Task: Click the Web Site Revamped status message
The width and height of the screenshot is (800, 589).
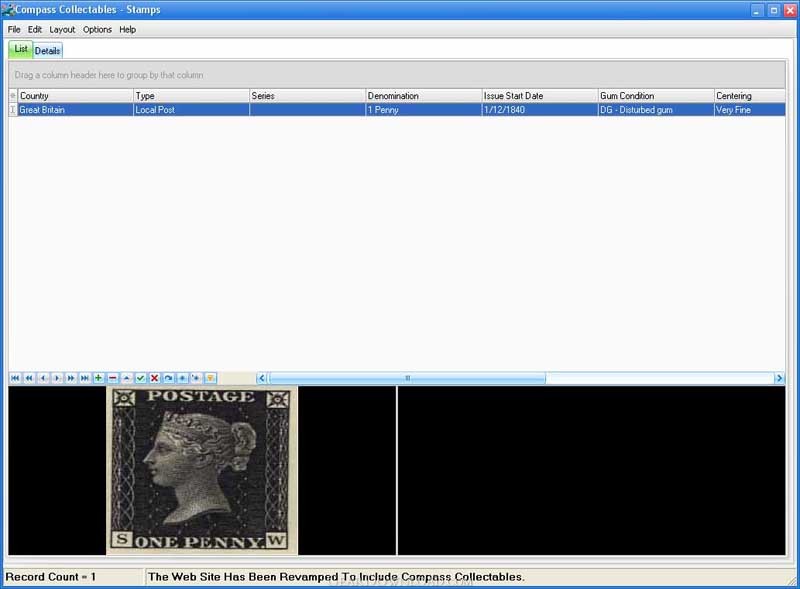Action: 336,577
